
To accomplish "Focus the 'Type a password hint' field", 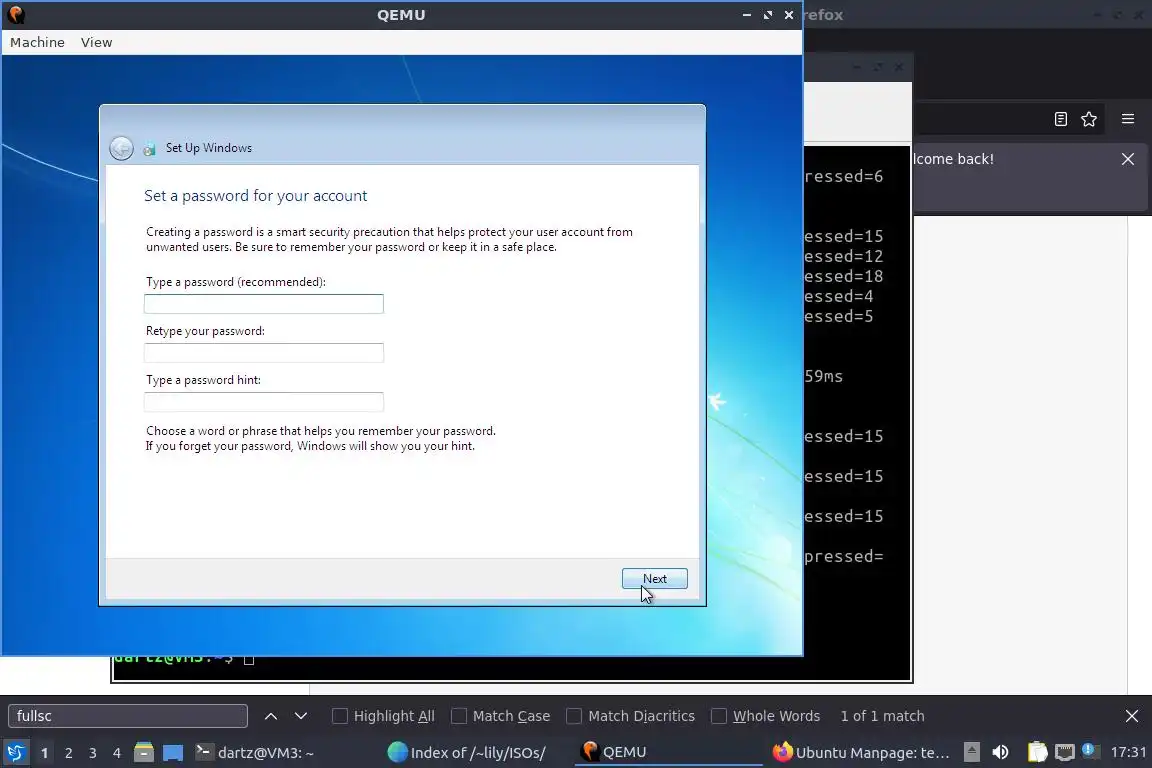I will pyautogui.click(x=264, y=402).
